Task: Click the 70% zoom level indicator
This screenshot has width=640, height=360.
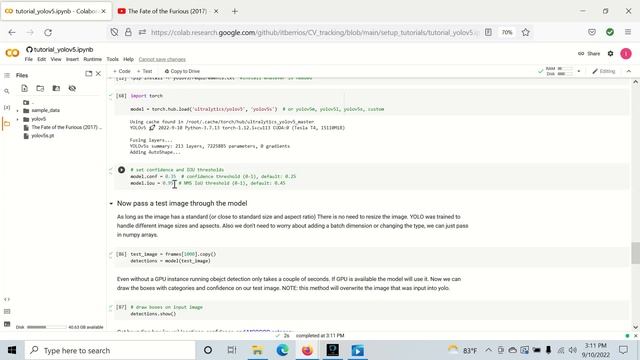Action: pyautogui.click(x=507, y=32)
